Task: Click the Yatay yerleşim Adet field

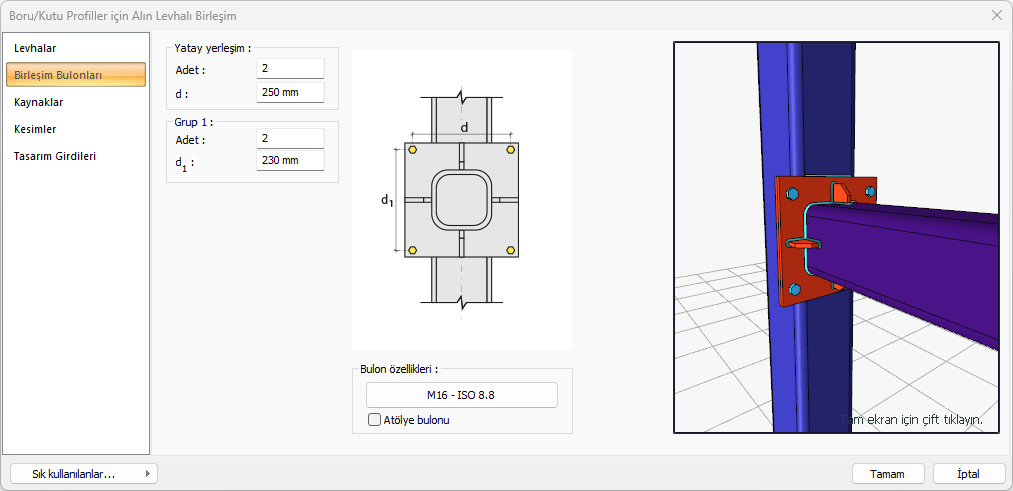Action: (290, 69)
